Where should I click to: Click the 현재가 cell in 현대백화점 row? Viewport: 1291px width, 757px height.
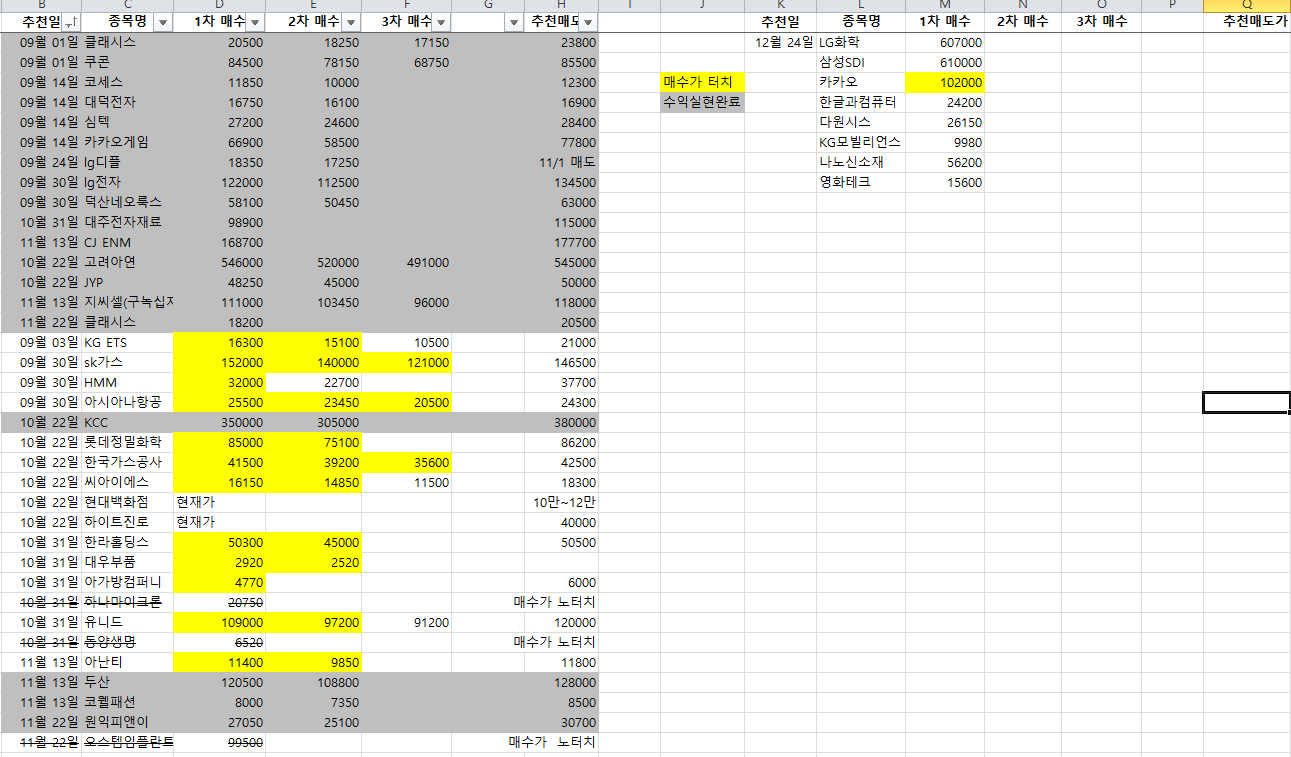[219, 502]
